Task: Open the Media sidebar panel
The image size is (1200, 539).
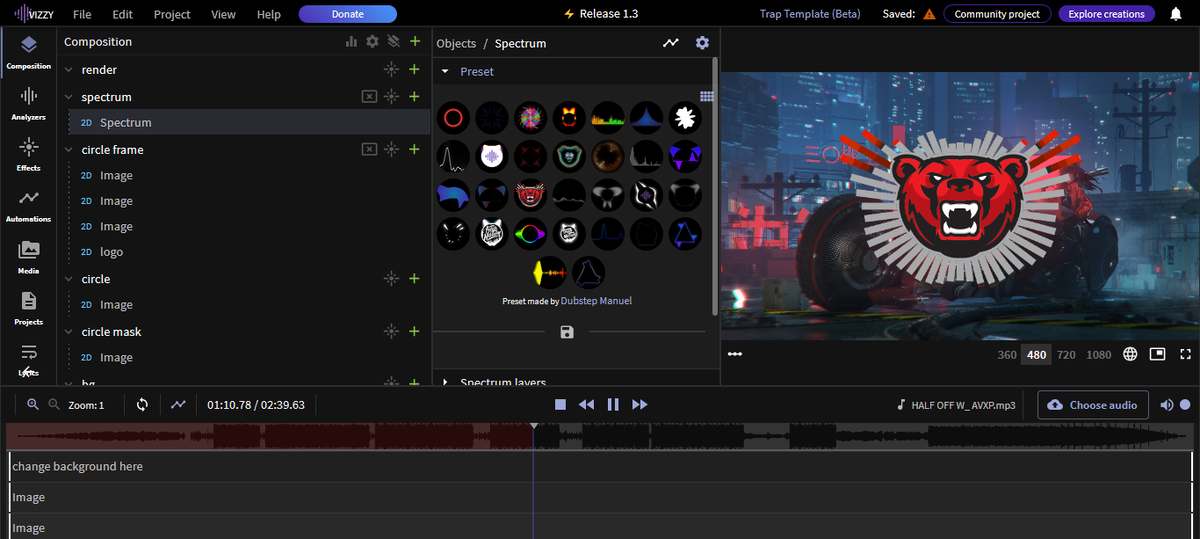Action: pyautogui.click(x=28, y=257)
